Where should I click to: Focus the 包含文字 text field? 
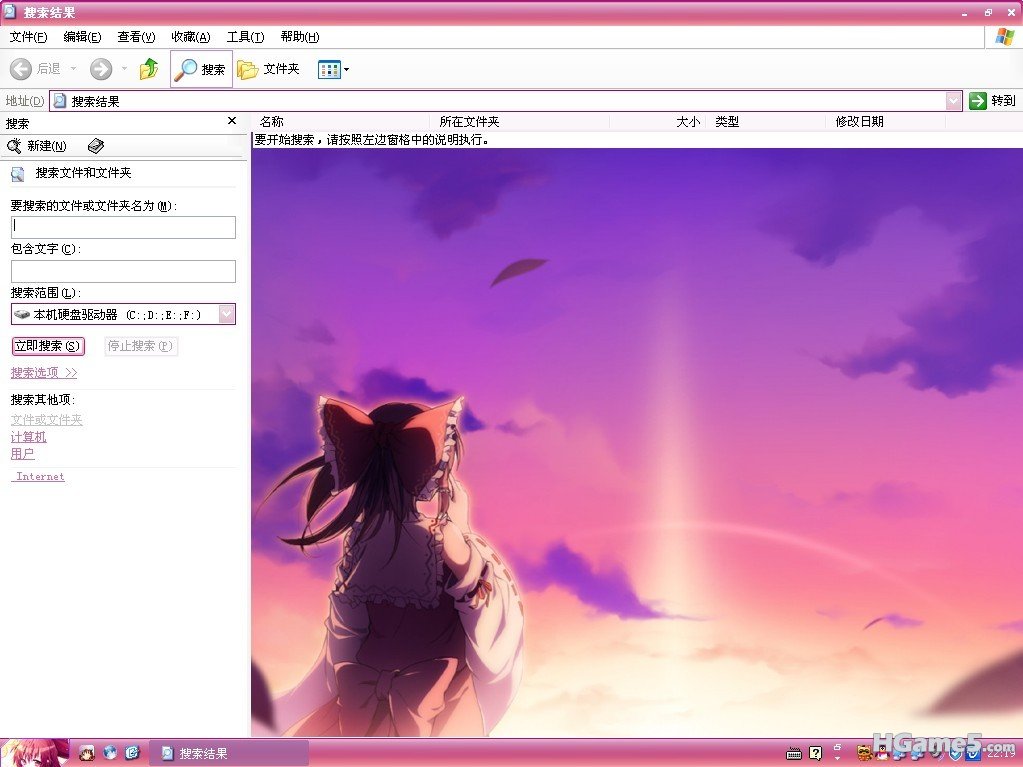point(123,271)
